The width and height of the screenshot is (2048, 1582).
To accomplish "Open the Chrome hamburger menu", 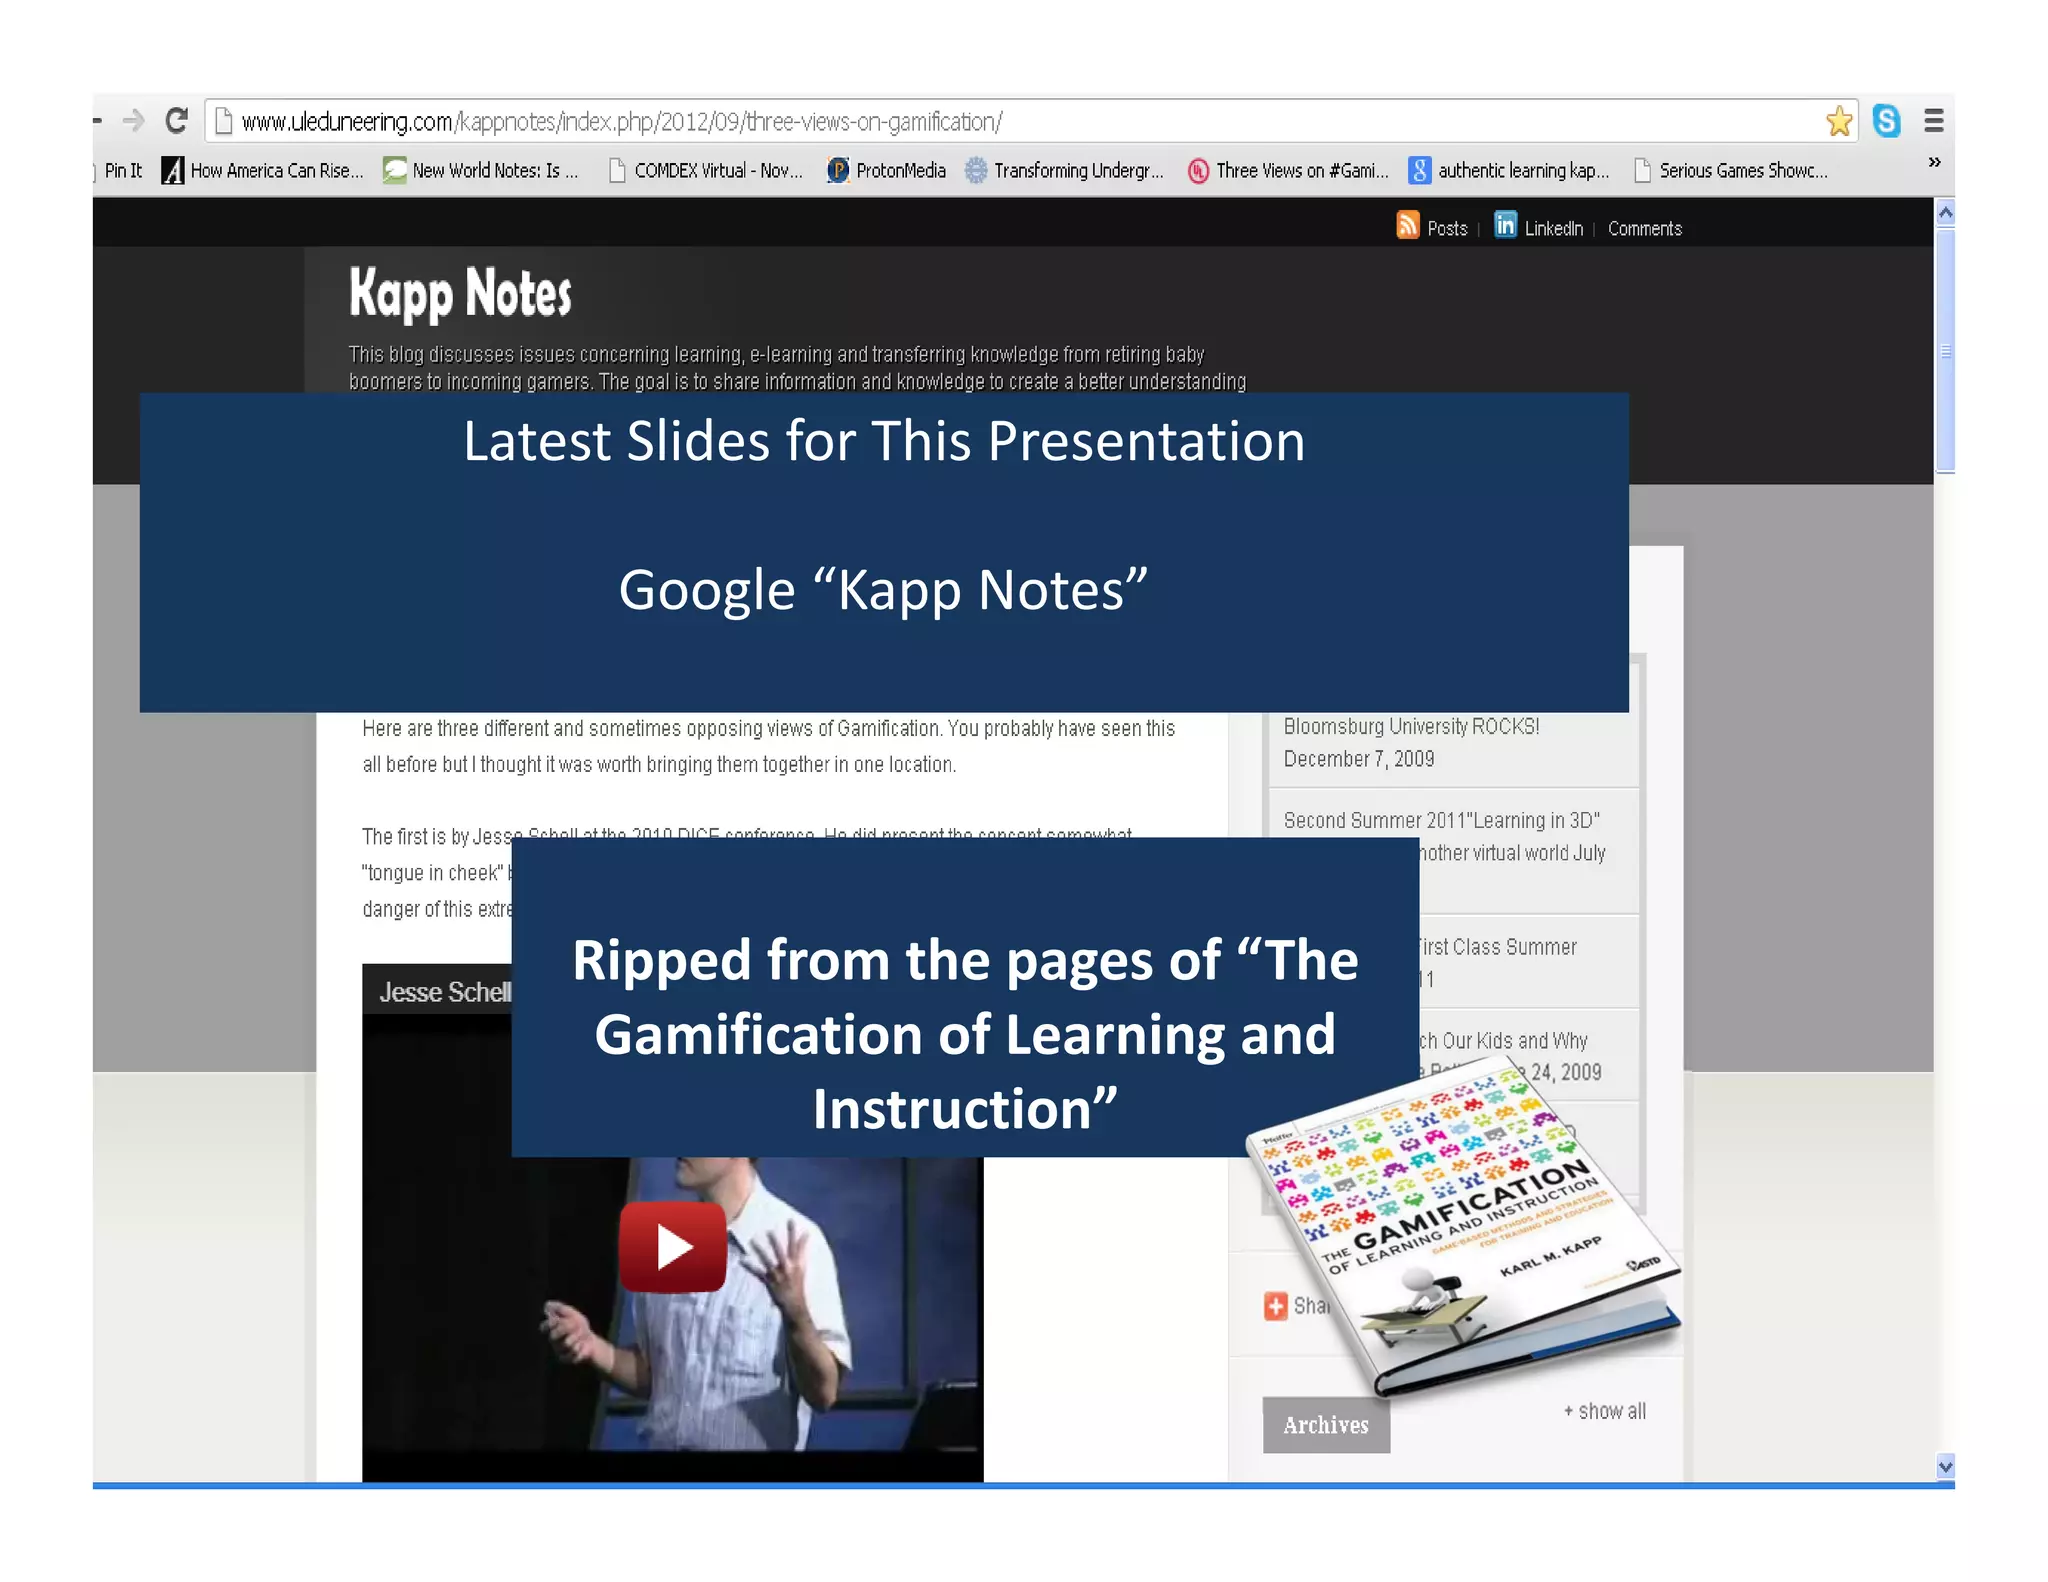I will click(1933, 121).
